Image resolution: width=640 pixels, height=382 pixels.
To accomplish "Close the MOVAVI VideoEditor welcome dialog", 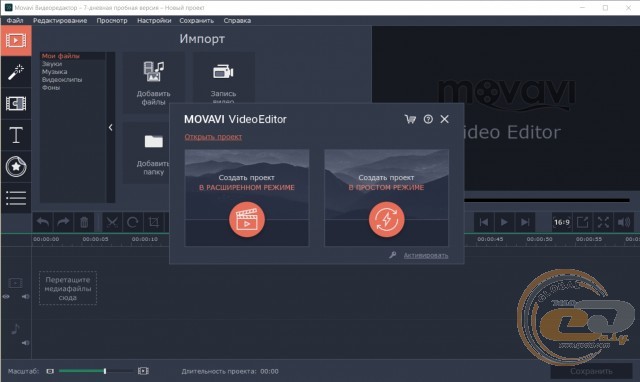I will point(444,119).
